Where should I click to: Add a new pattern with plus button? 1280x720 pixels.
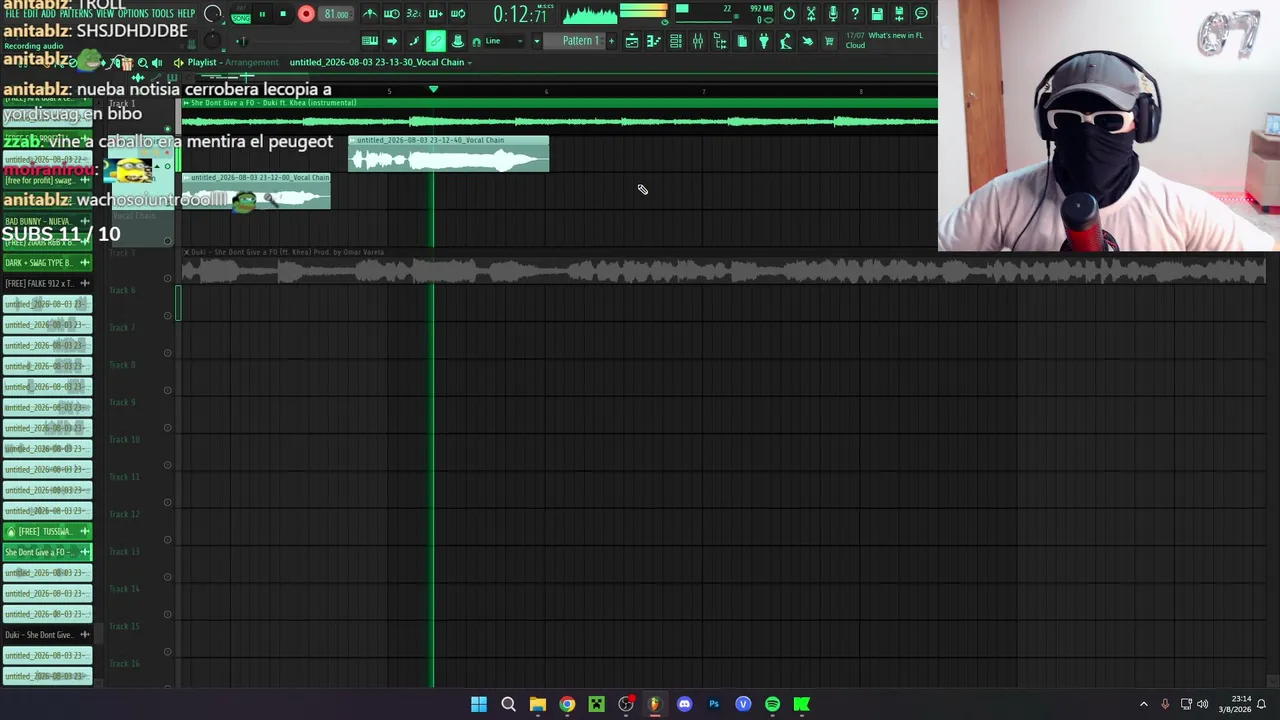click(x=611, y=41)
